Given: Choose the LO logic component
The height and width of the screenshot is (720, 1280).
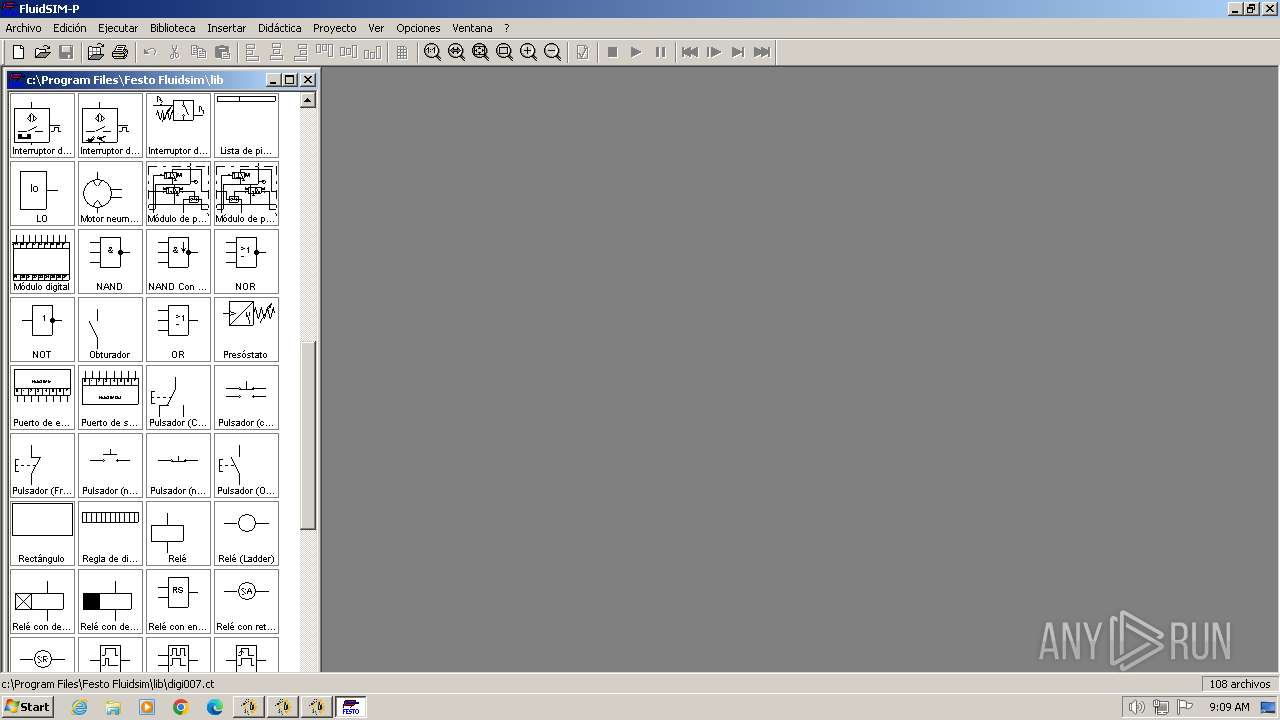Looking at the screenshot, I should [x=42, y=194].
